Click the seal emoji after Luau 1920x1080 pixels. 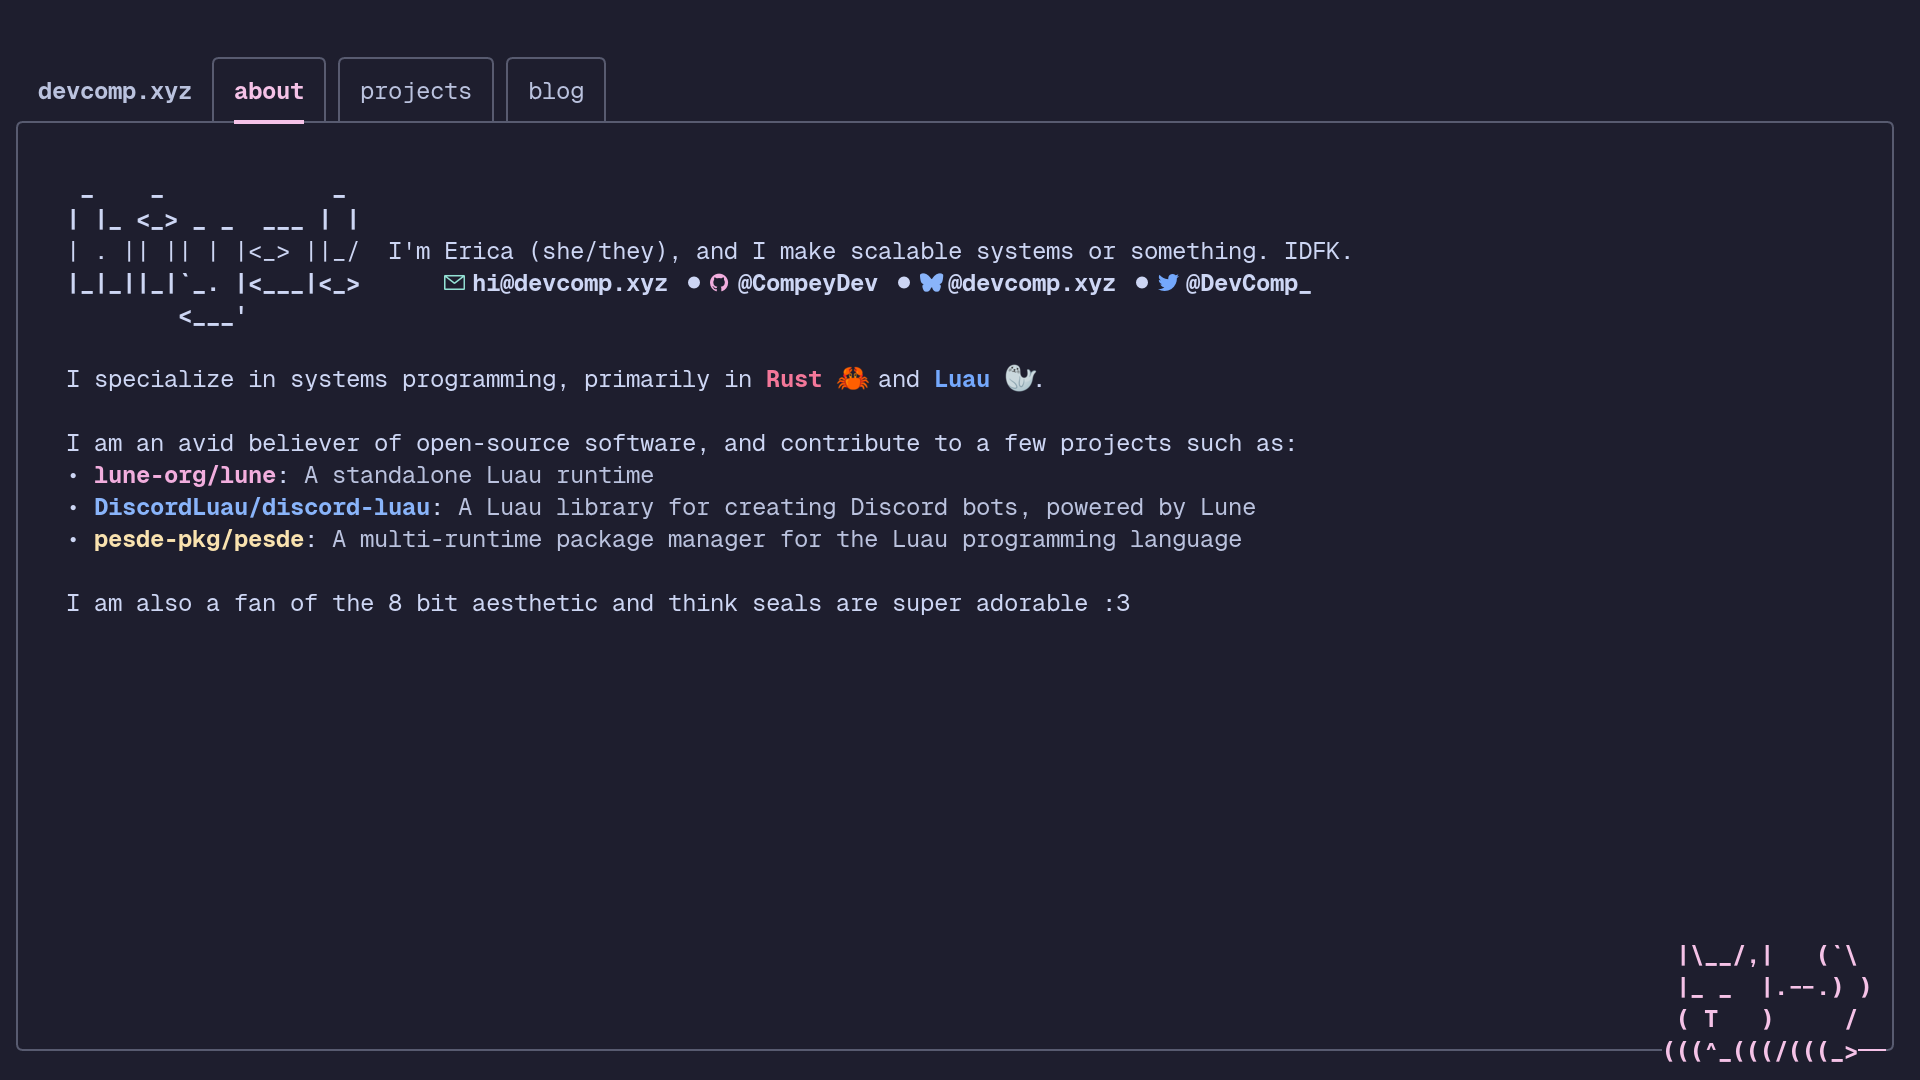coord(1019,378)
